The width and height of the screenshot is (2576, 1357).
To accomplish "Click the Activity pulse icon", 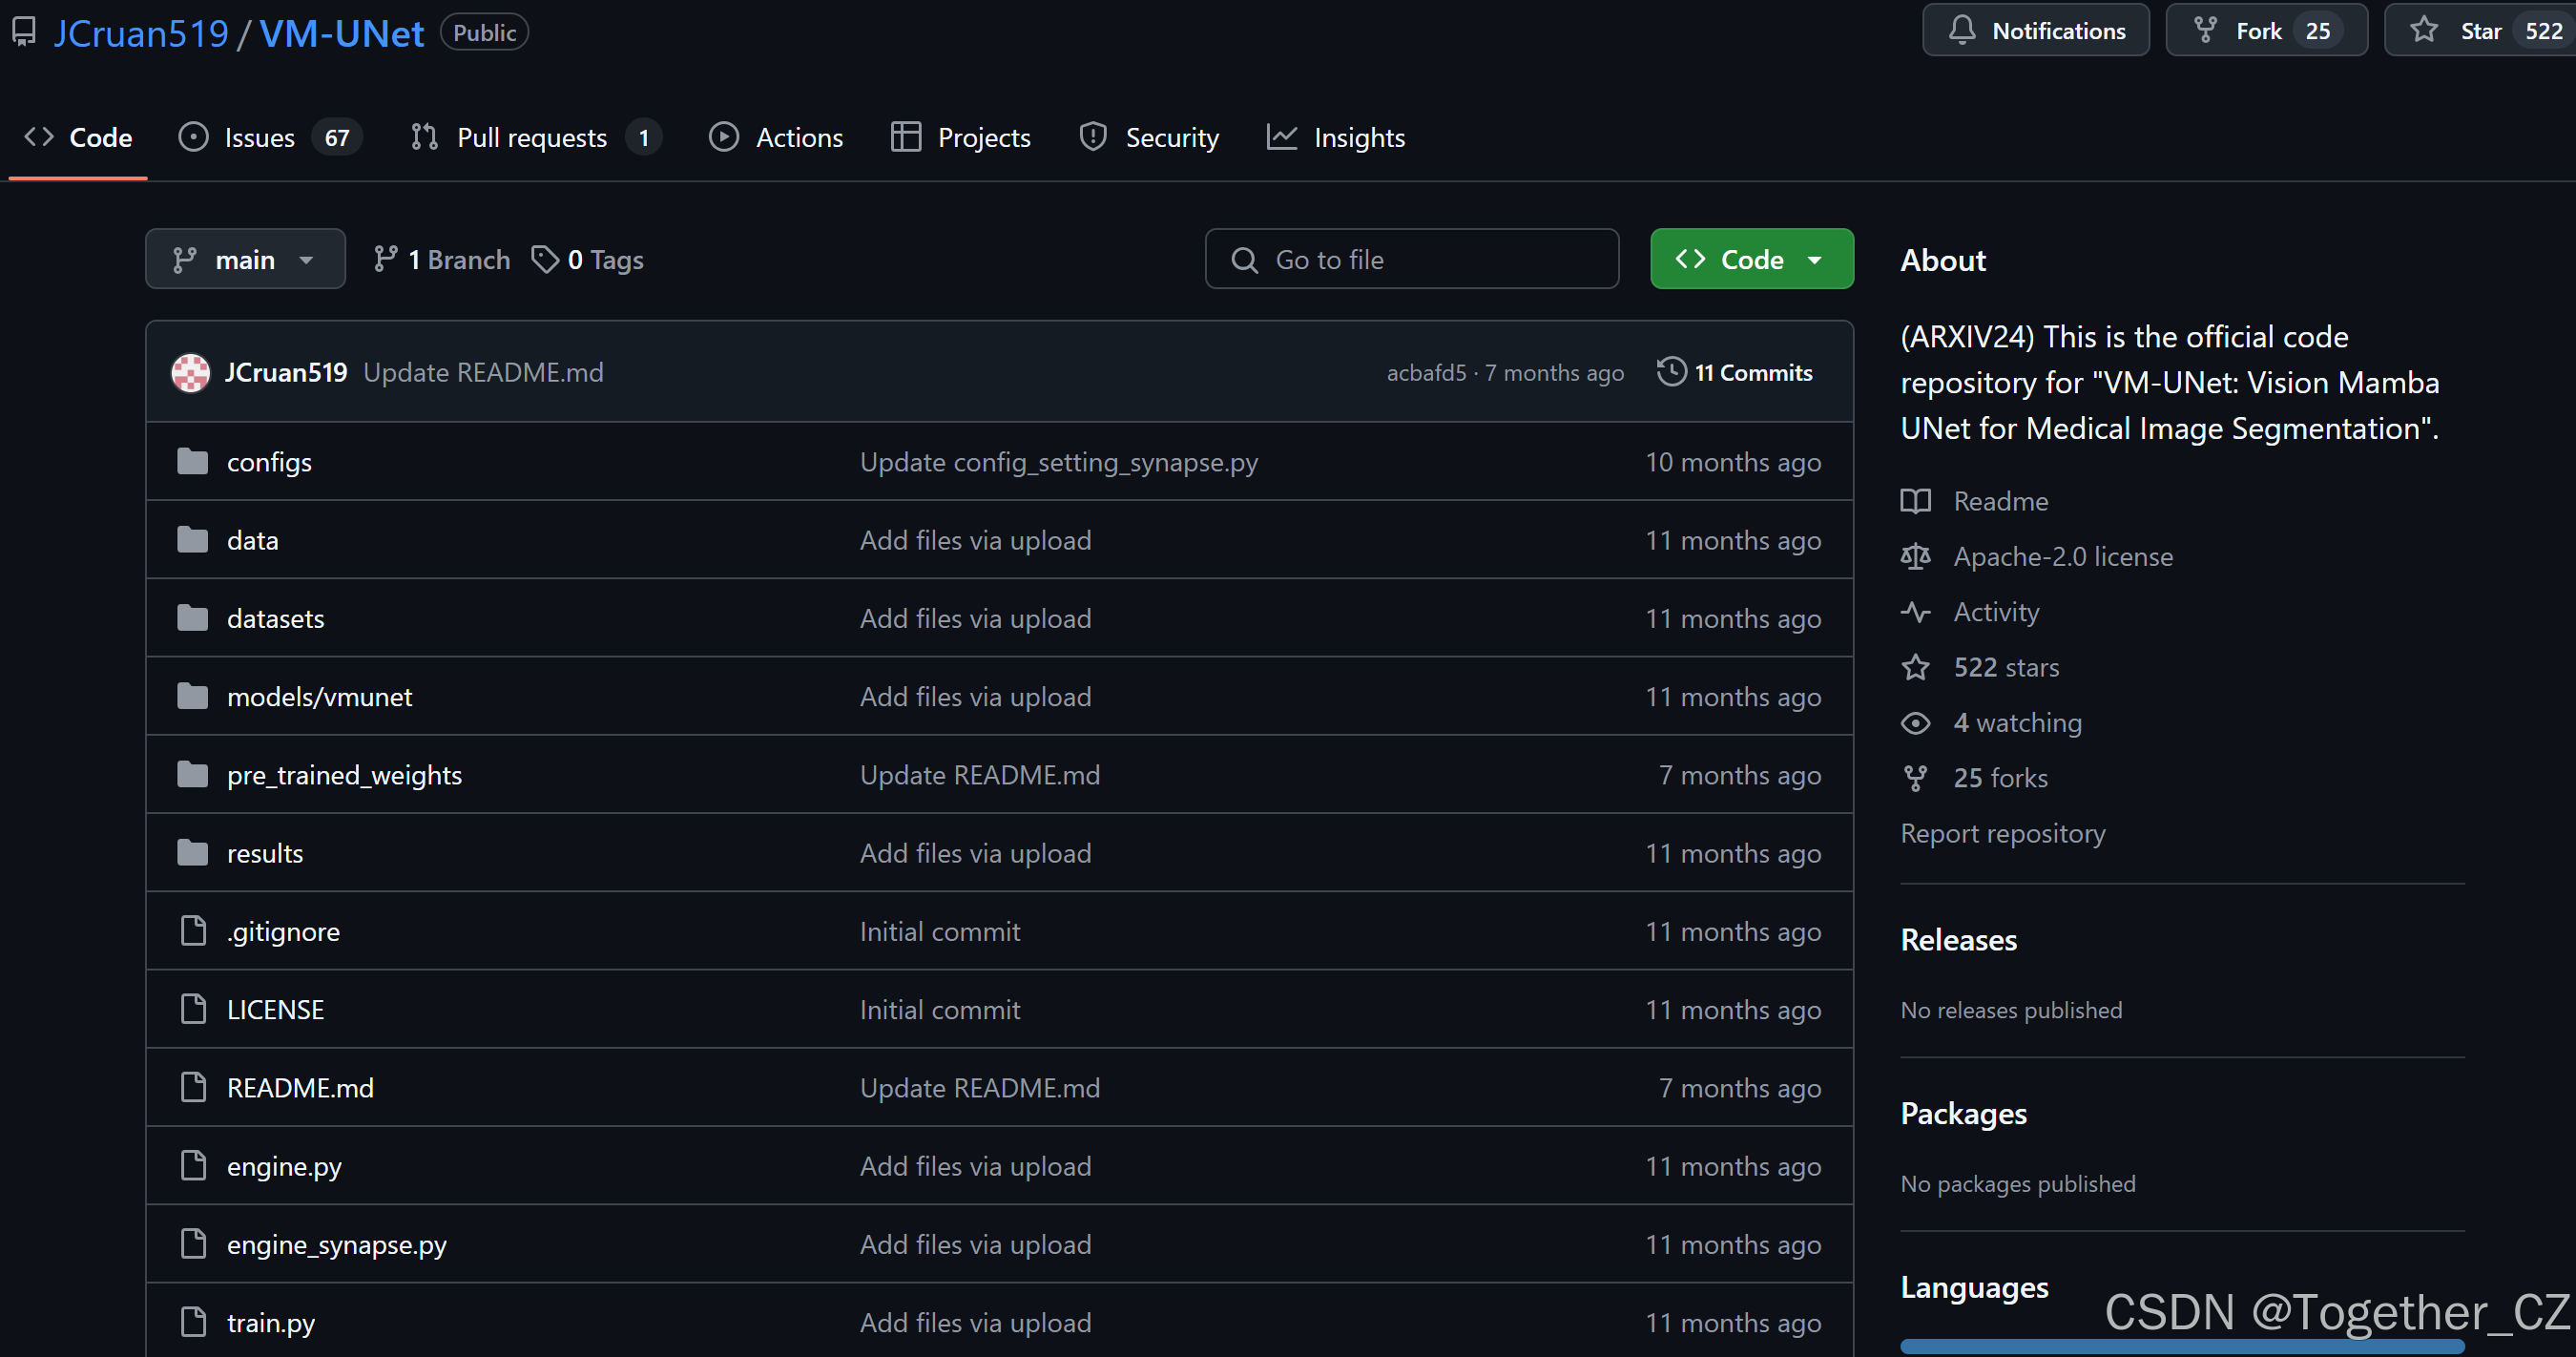I will [1915, 612].
